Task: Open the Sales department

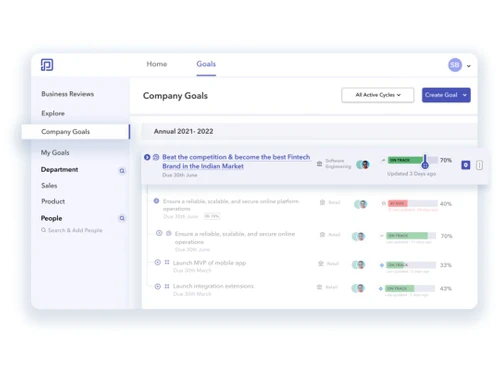Action: pyautogui.click(x=49, y=186)
